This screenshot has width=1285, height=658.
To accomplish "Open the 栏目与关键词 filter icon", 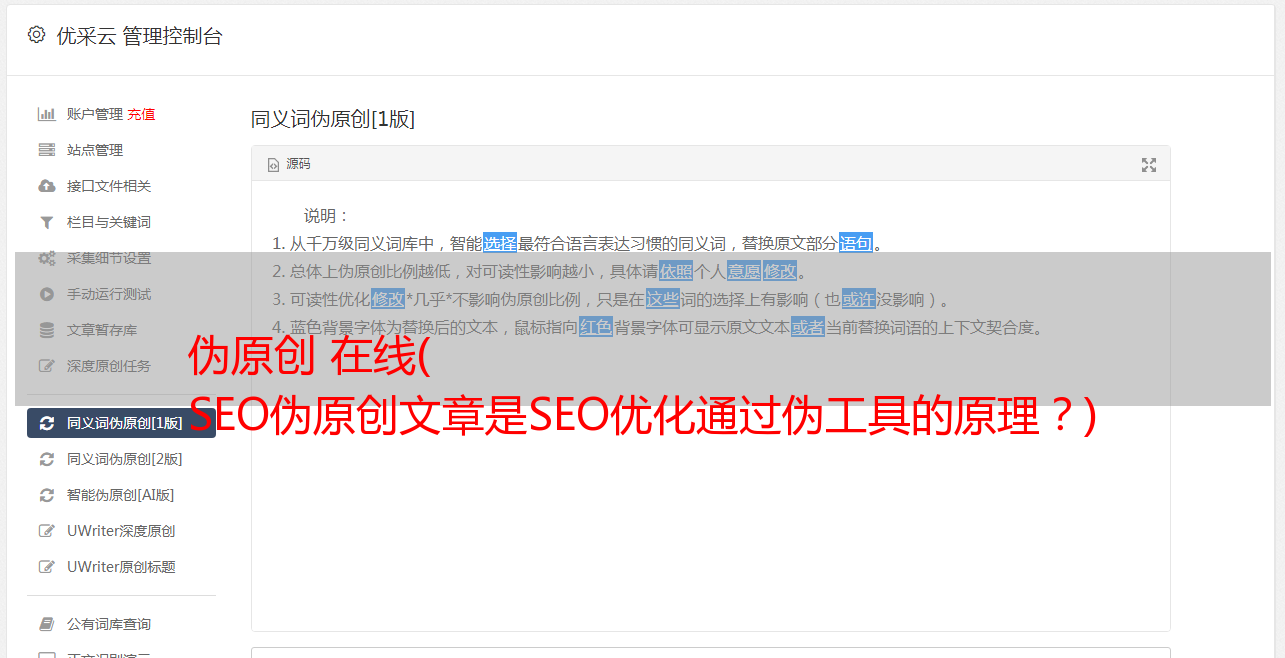I will pos(46,222).
